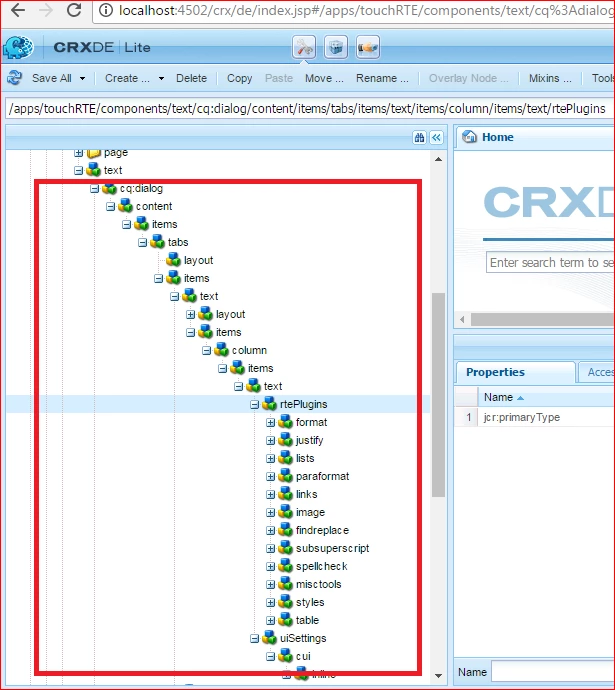Select the styles tree node label
Screen dimensions: 615x690
(310, 602)
